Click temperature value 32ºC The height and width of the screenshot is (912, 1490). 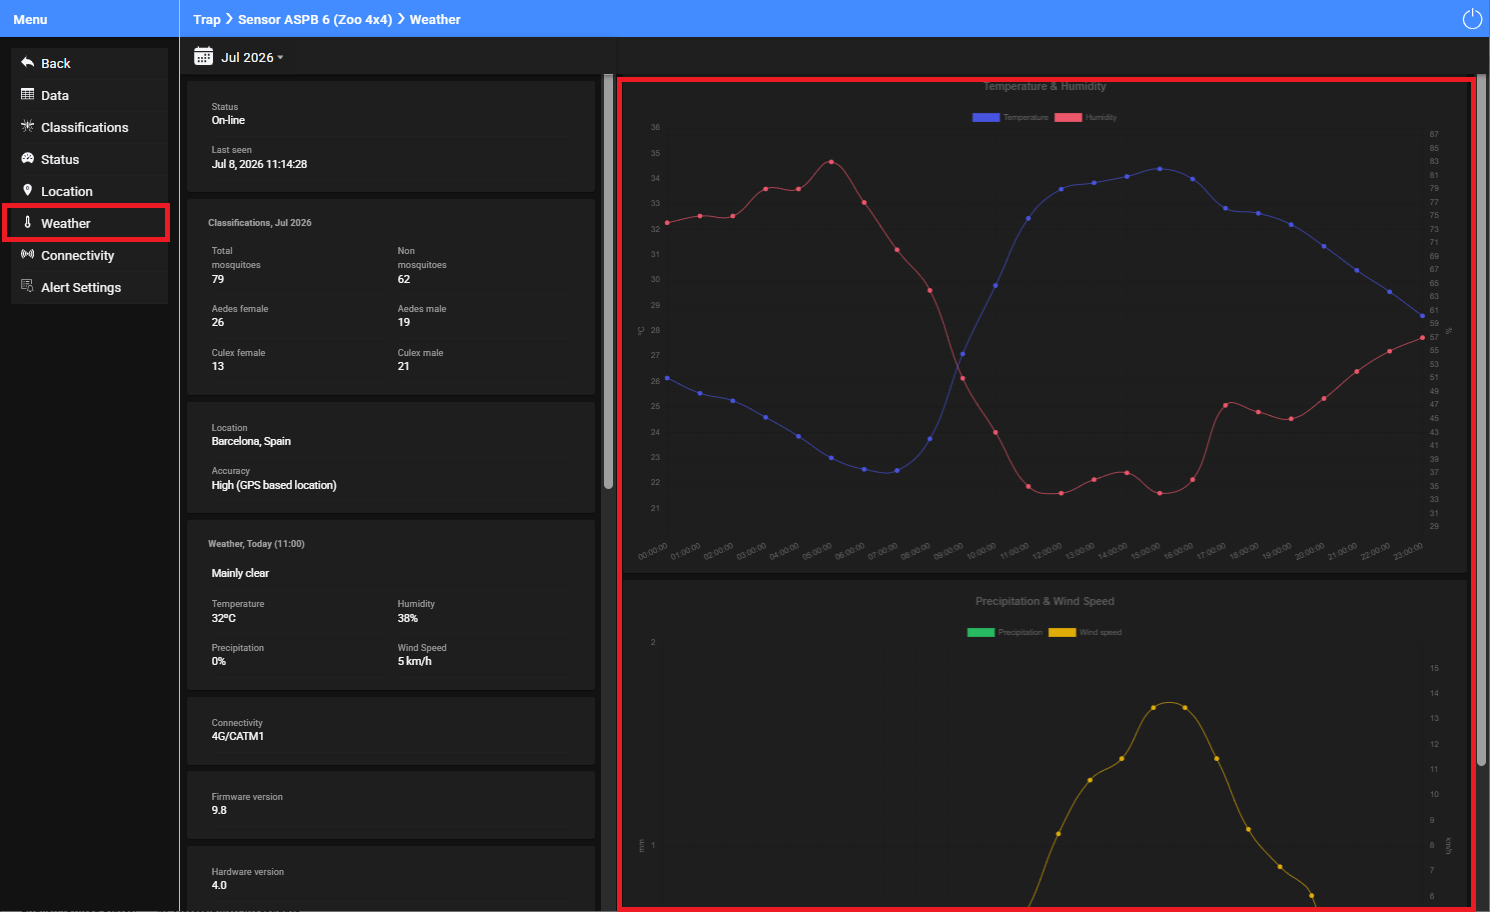click(x=224, y=618)
